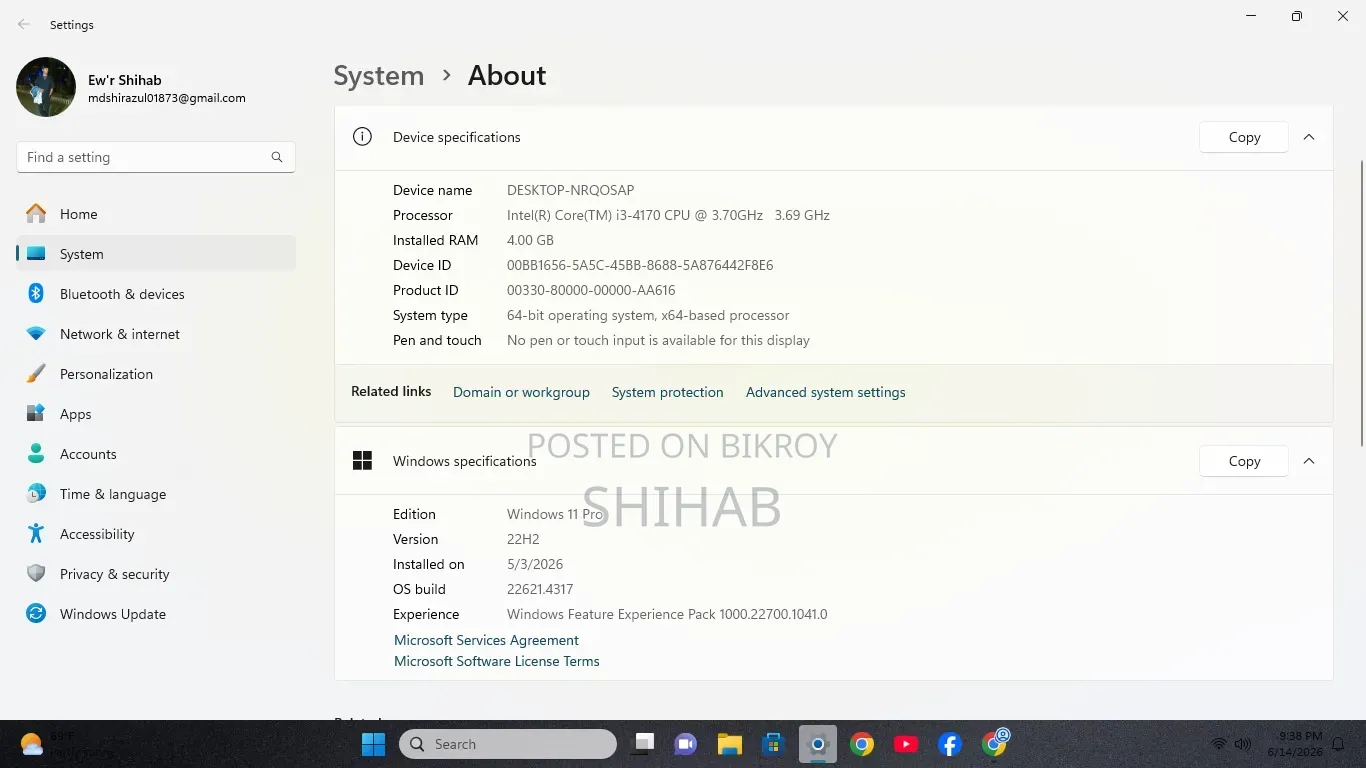Copy the Device specifications
The image size is (1366, 768).
1244,137
